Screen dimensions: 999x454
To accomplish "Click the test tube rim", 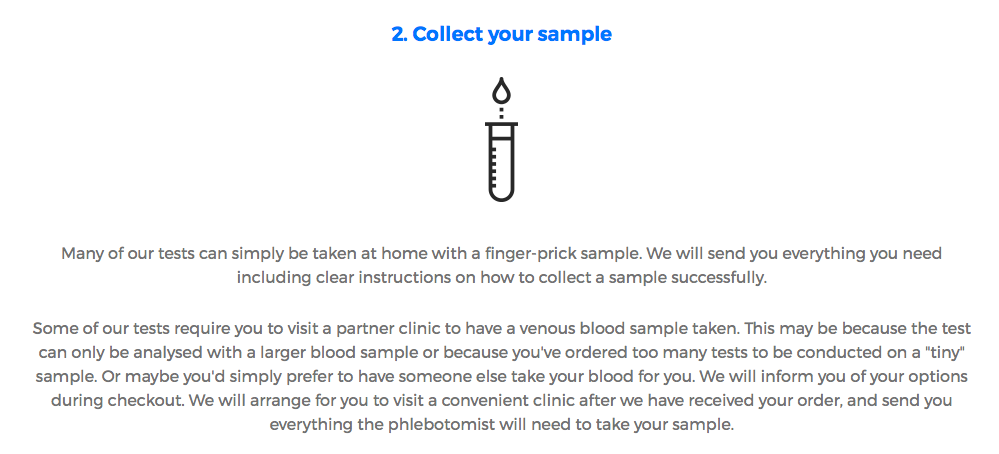I will coord(501,124).
